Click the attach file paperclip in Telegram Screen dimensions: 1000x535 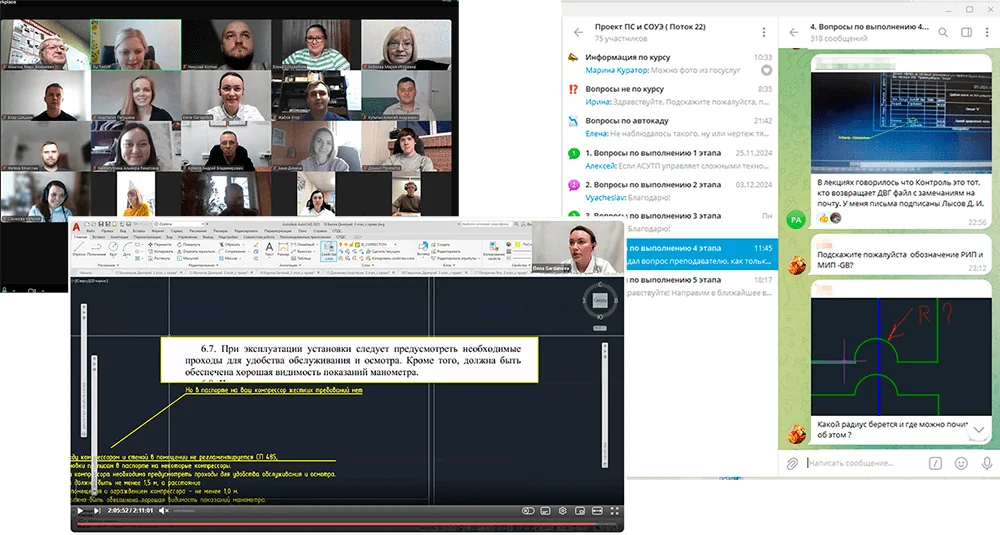tap(792, 464)
